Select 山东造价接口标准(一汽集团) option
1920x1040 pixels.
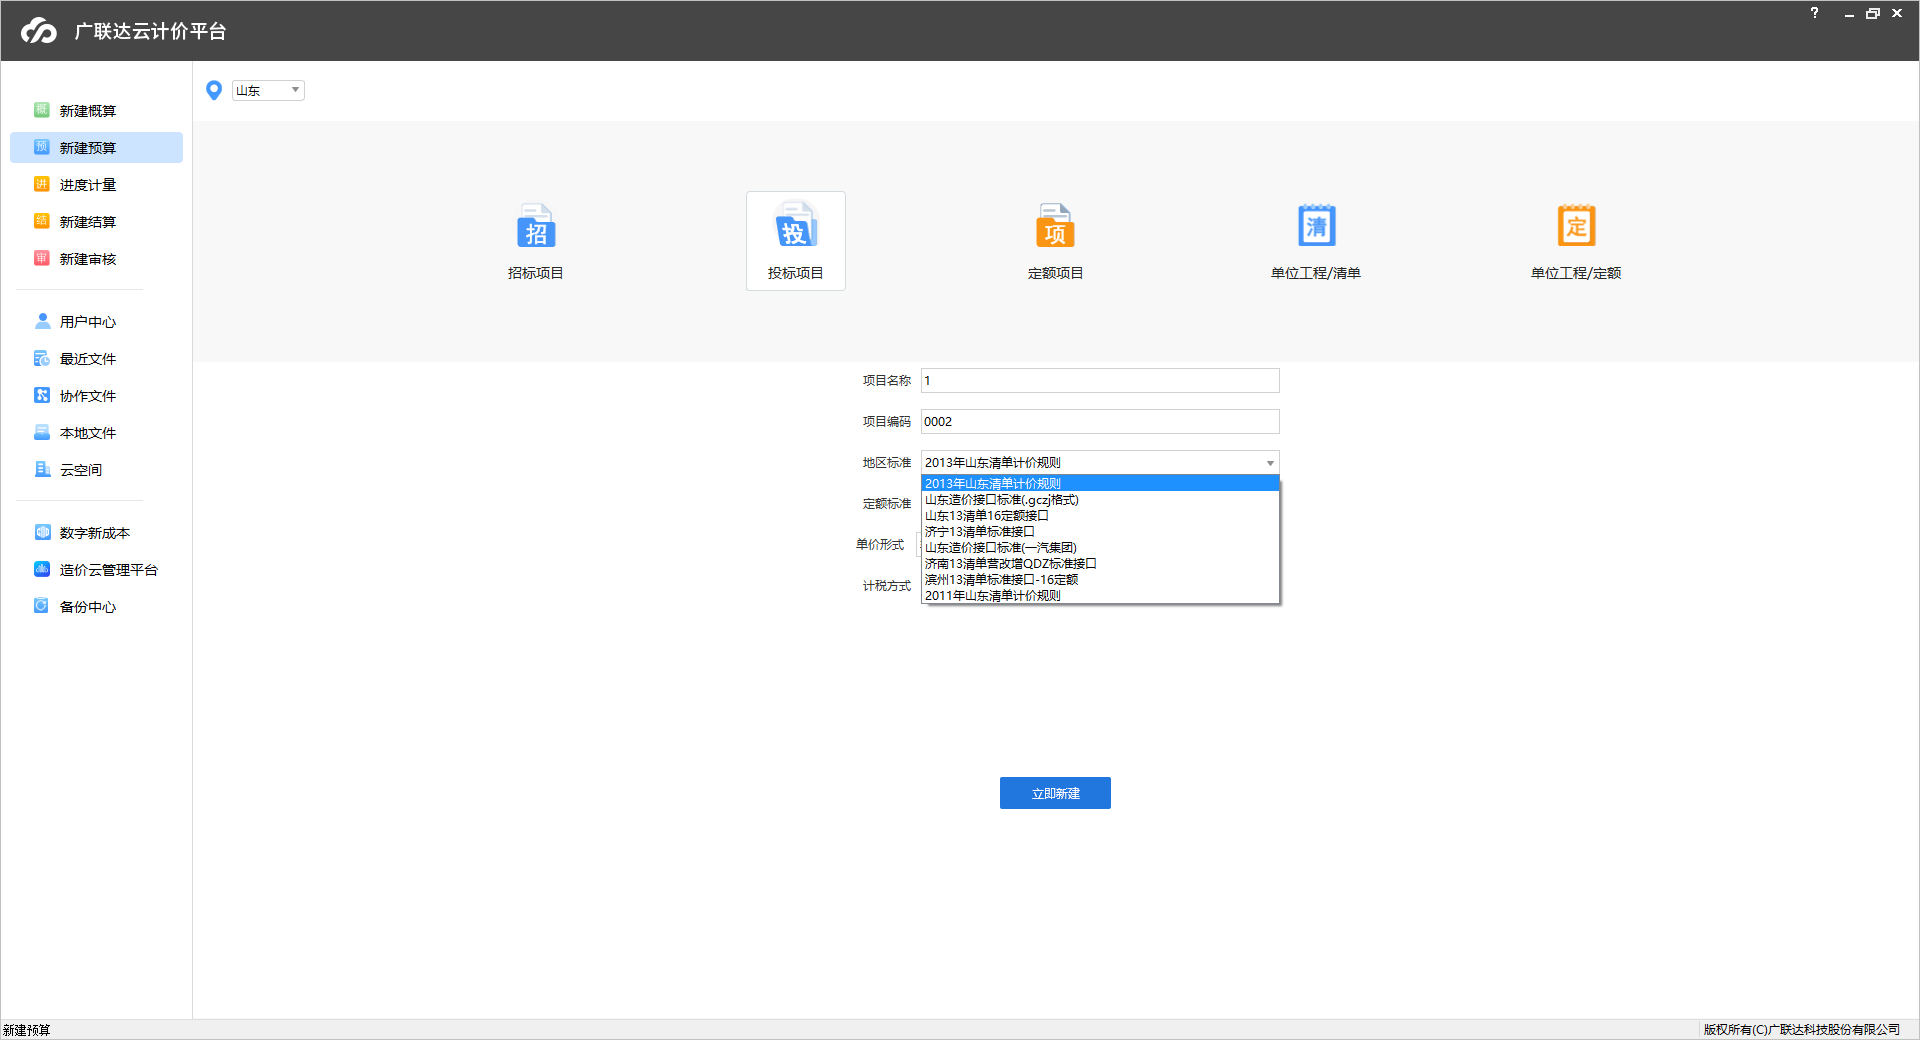1100,548
